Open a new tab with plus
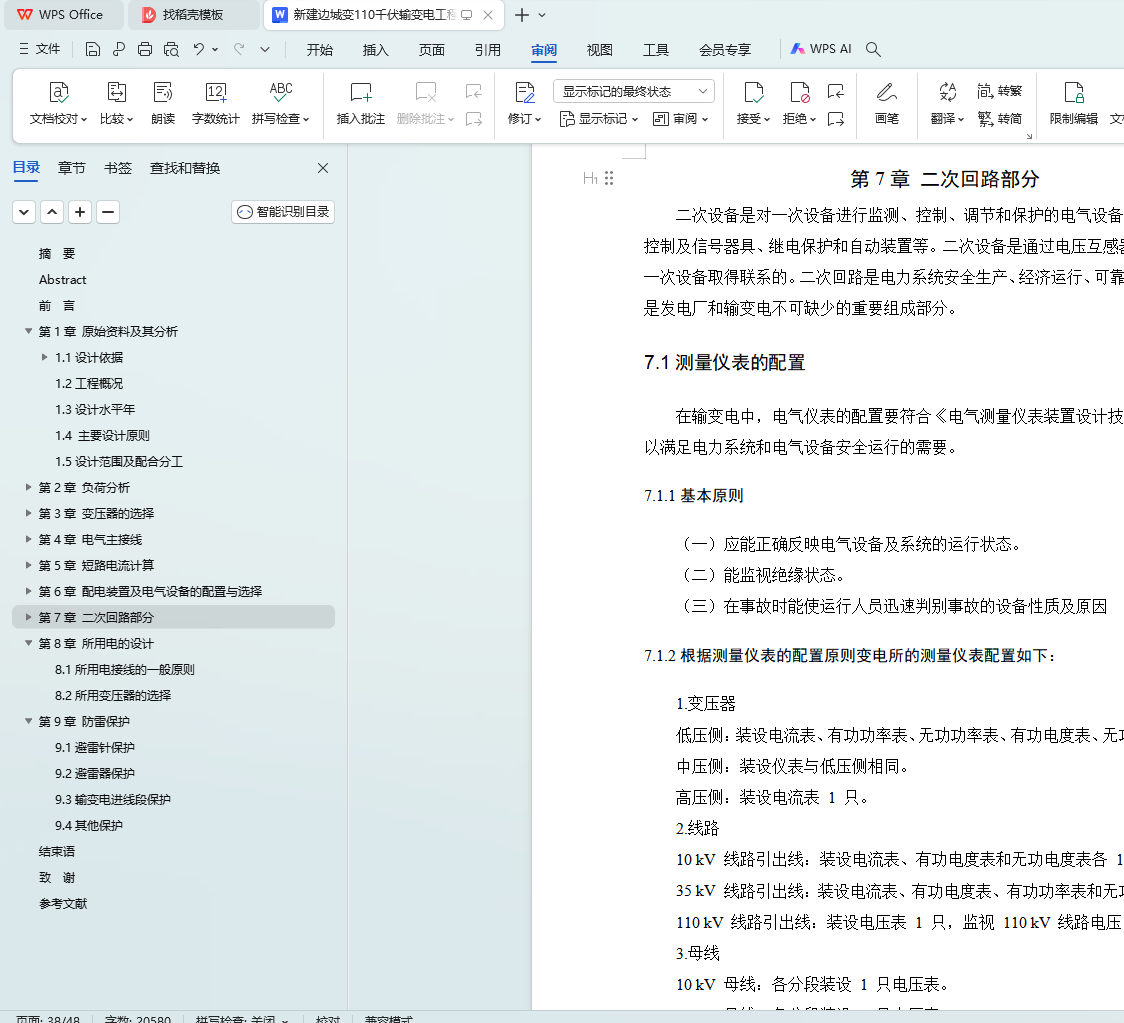1124x1023 pixels. 522,15
